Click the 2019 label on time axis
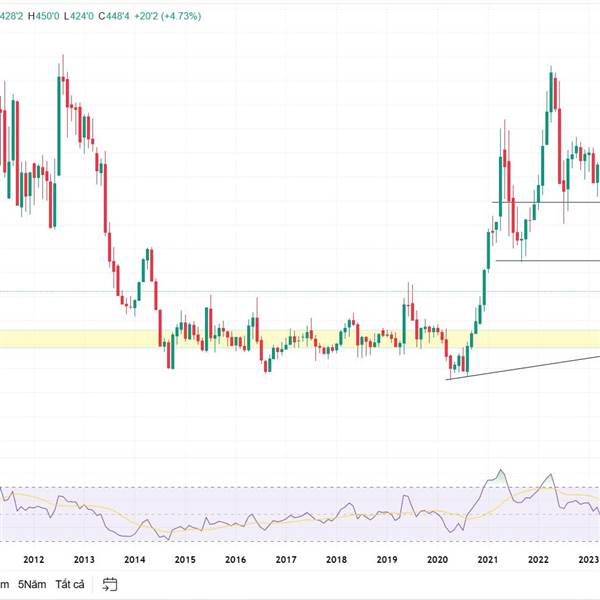Viewport: 600px width, 600px height. click(387, 559)
